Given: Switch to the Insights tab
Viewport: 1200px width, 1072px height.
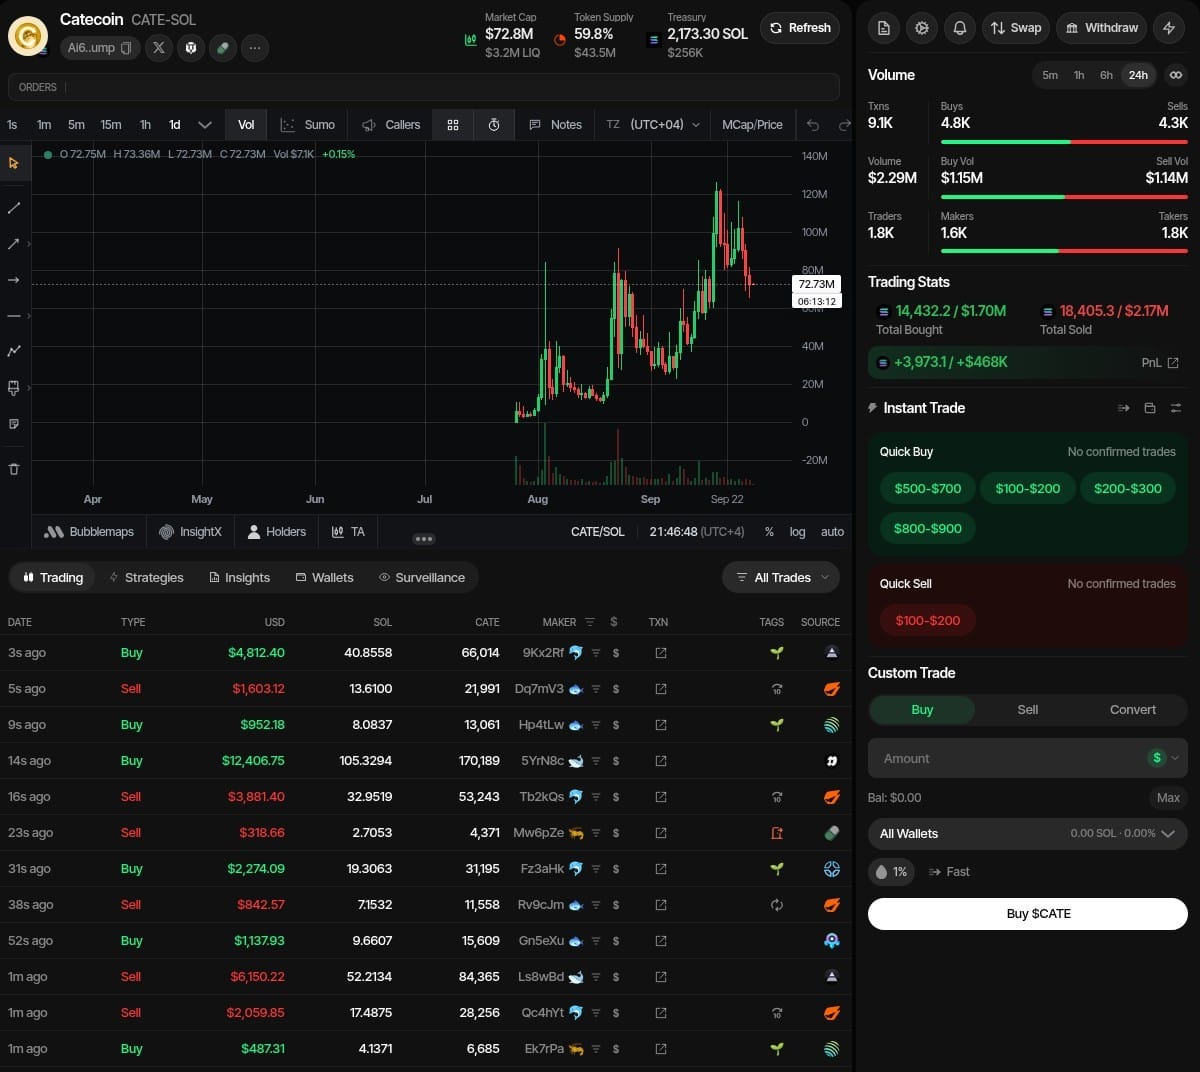Looking at the screenshot, I should (240, 578).
